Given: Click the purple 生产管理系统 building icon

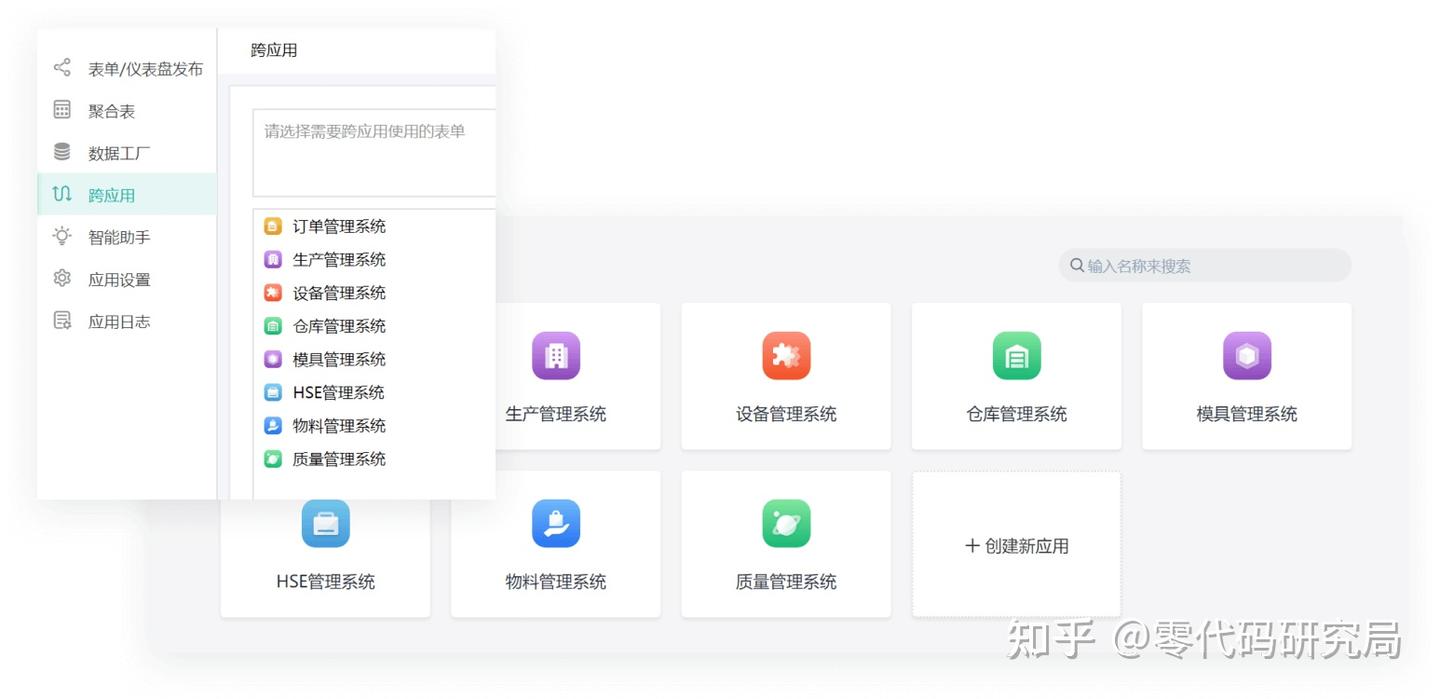Looking at the screenshot, I should pos(556,356).
